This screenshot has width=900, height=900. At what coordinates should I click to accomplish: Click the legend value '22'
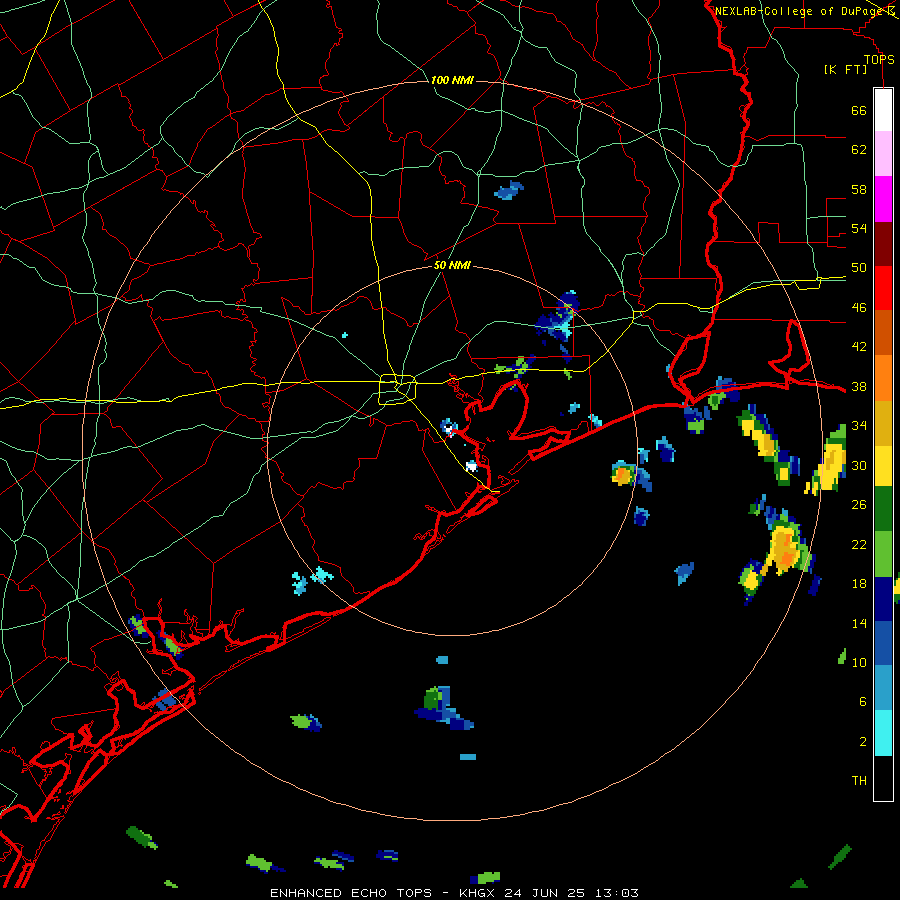tap(859, 545)
